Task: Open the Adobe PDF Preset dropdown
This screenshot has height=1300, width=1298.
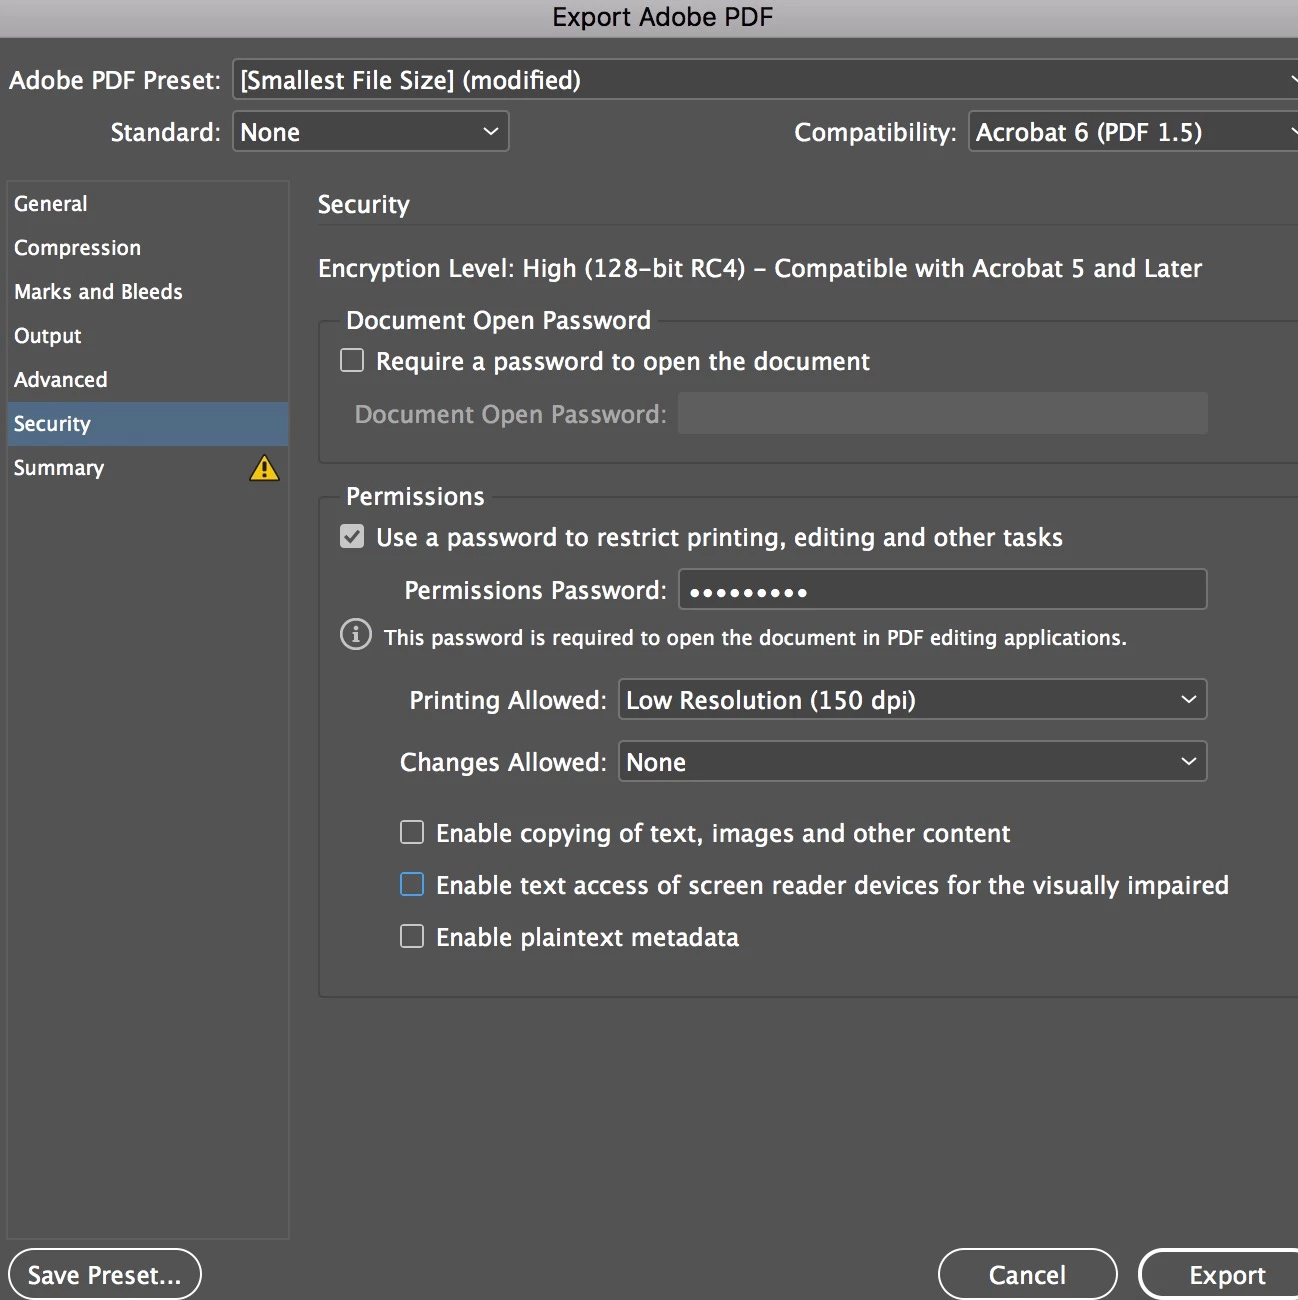Action: (765, 79)
